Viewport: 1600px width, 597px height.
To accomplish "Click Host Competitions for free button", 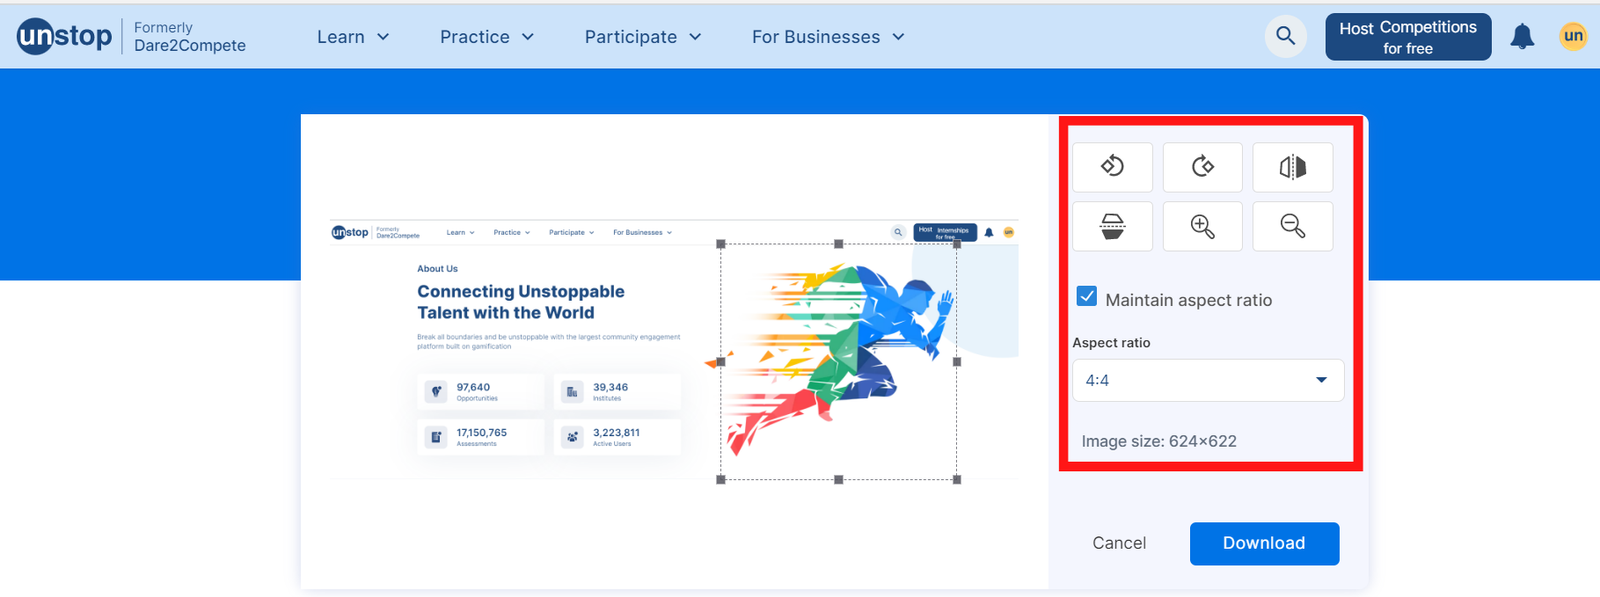I will [x=1408, y=37].
